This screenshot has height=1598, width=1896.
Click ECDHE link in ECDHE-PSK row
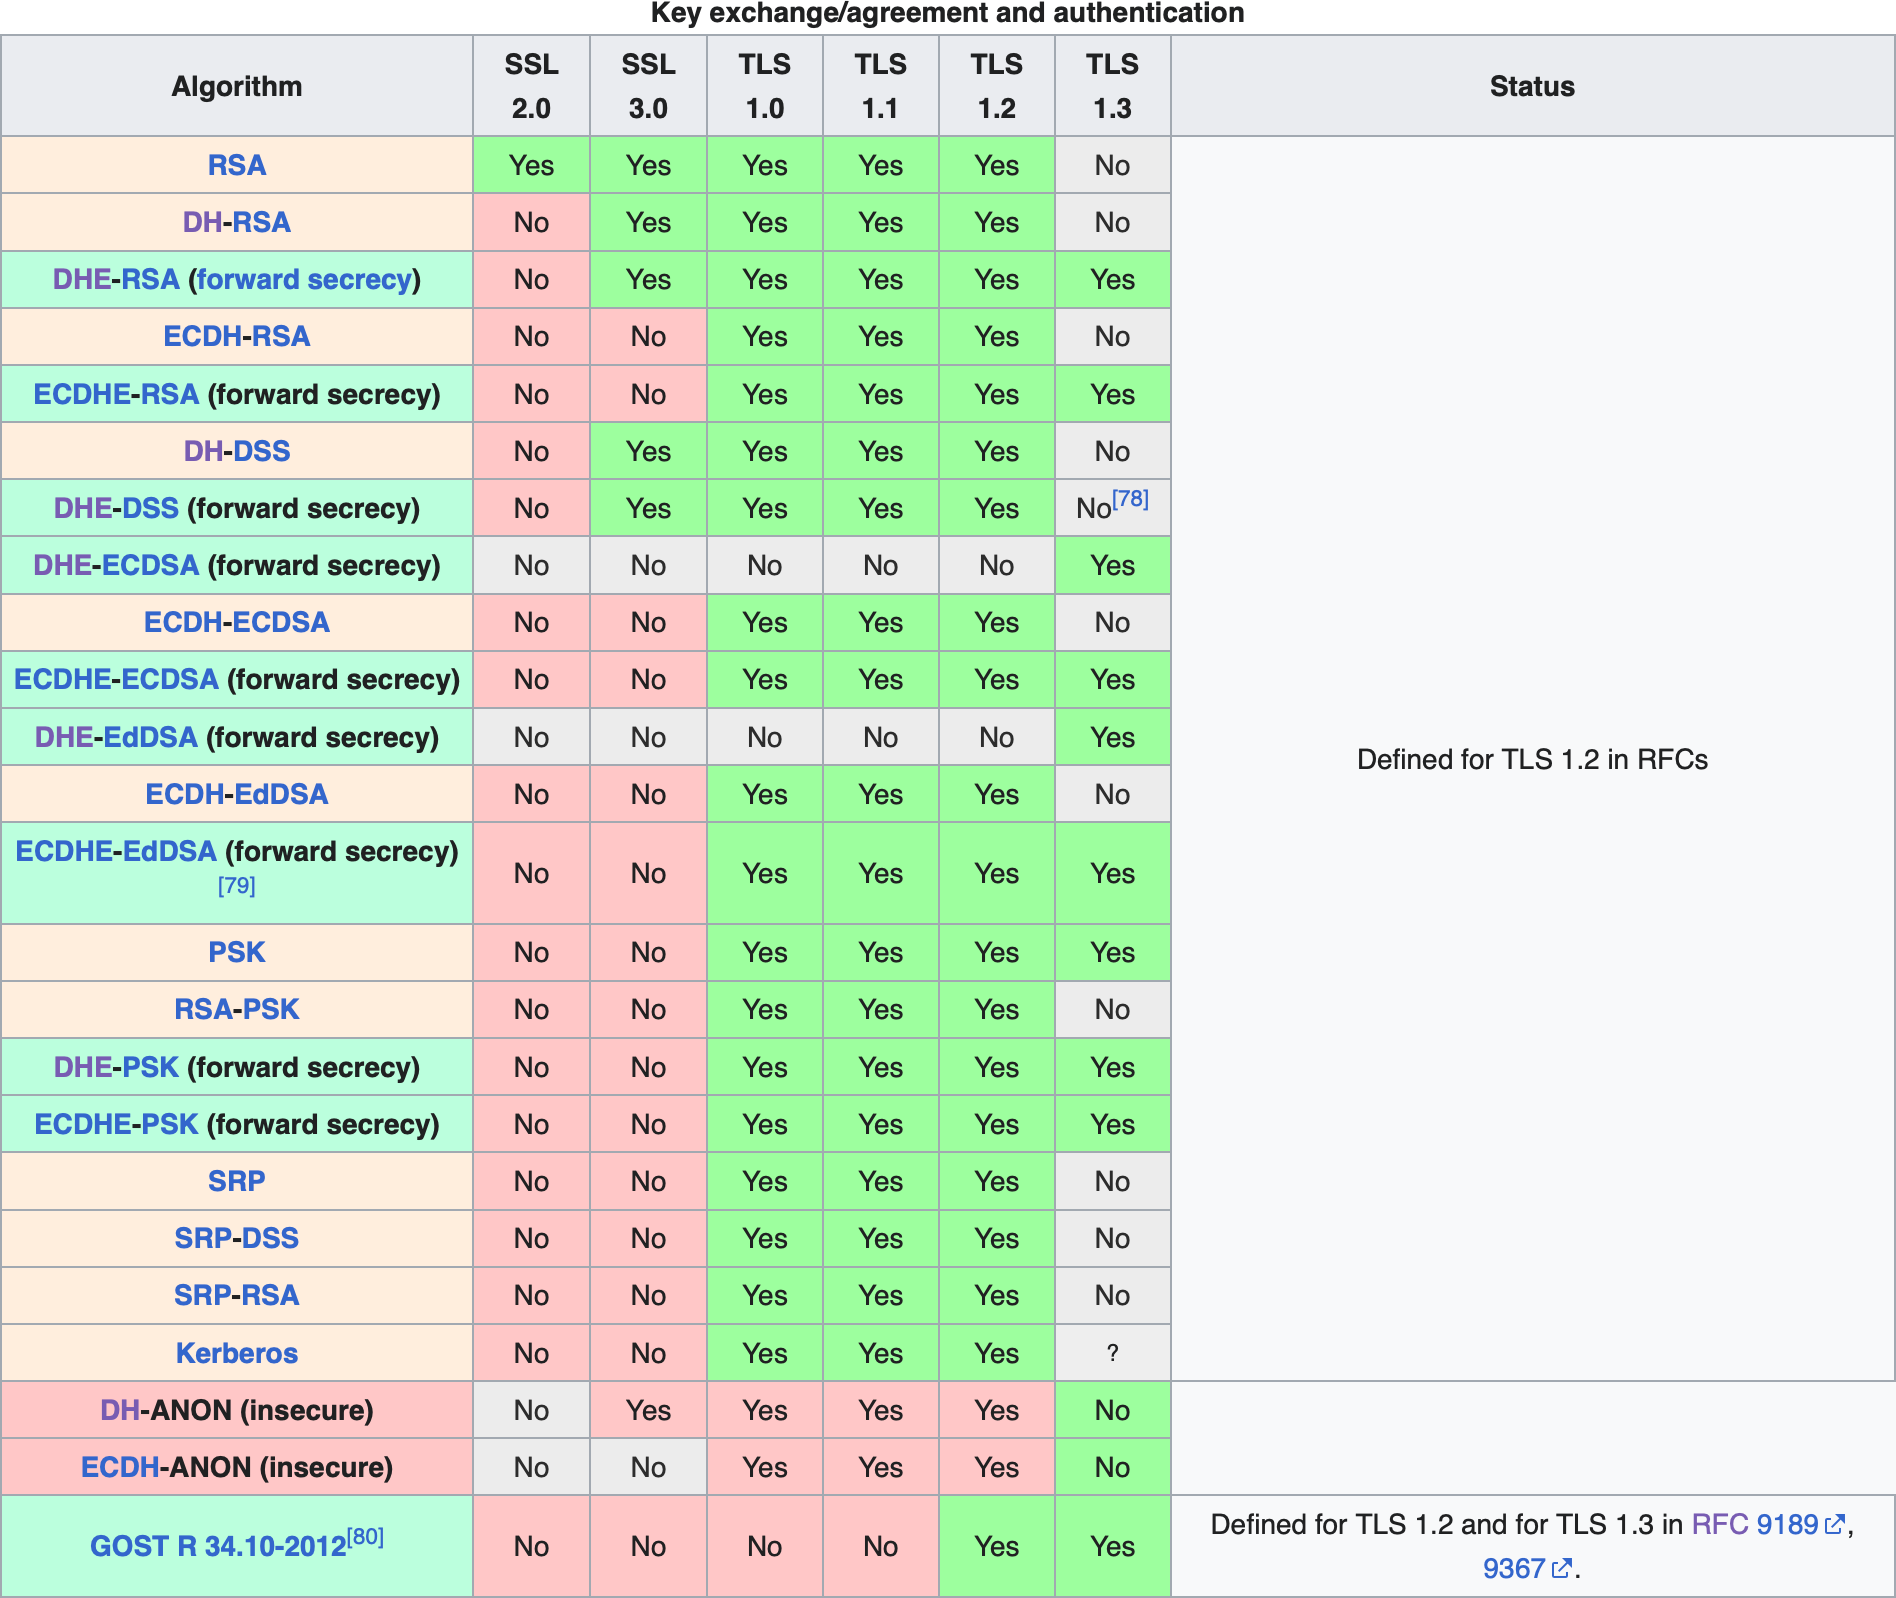tap(83, 1124)
